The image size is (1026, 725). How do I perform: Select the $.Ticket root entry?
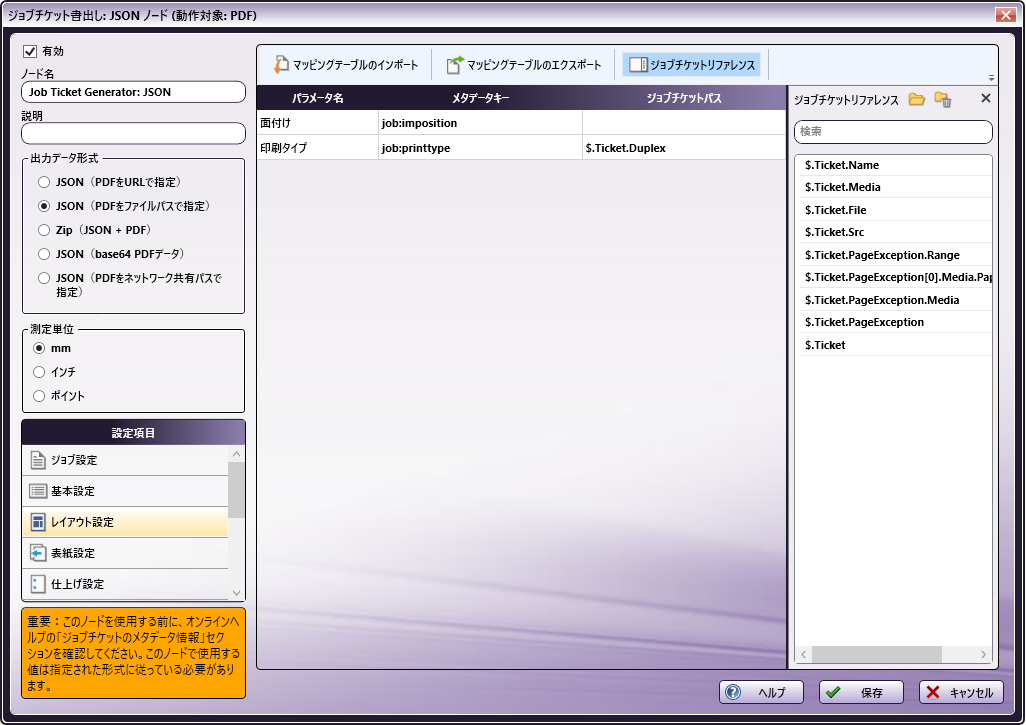pos(895,345)
